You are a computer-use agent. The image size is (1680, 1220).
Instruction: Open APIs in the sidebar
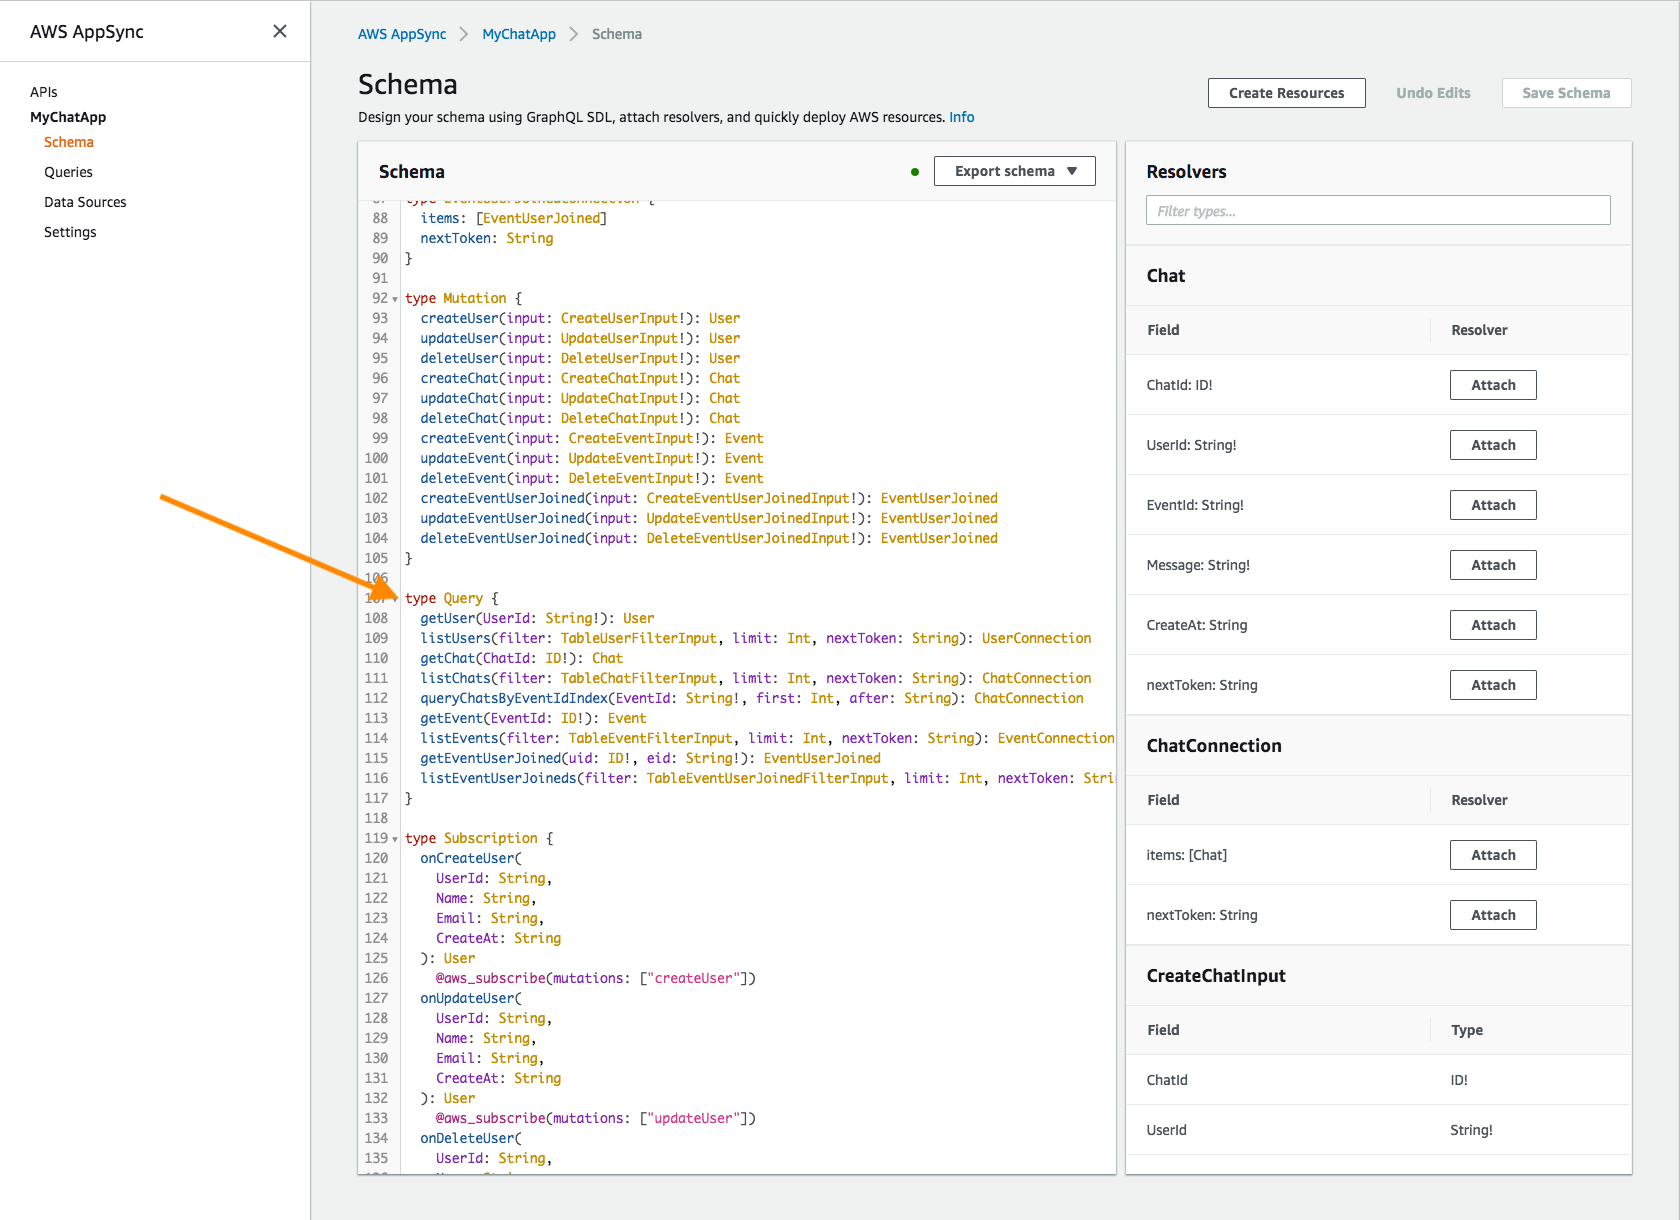pyautogui.click(x=44, y=92)
